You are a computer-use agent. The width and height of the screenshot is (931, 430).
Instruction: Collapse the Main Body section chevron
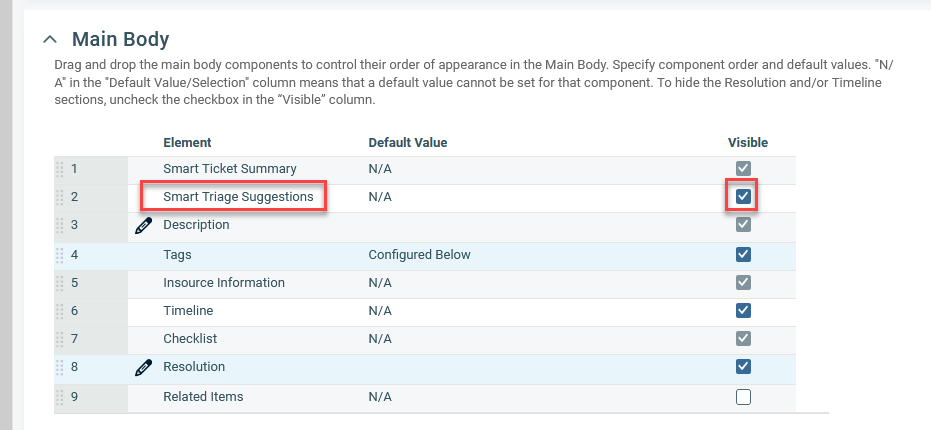50,40
